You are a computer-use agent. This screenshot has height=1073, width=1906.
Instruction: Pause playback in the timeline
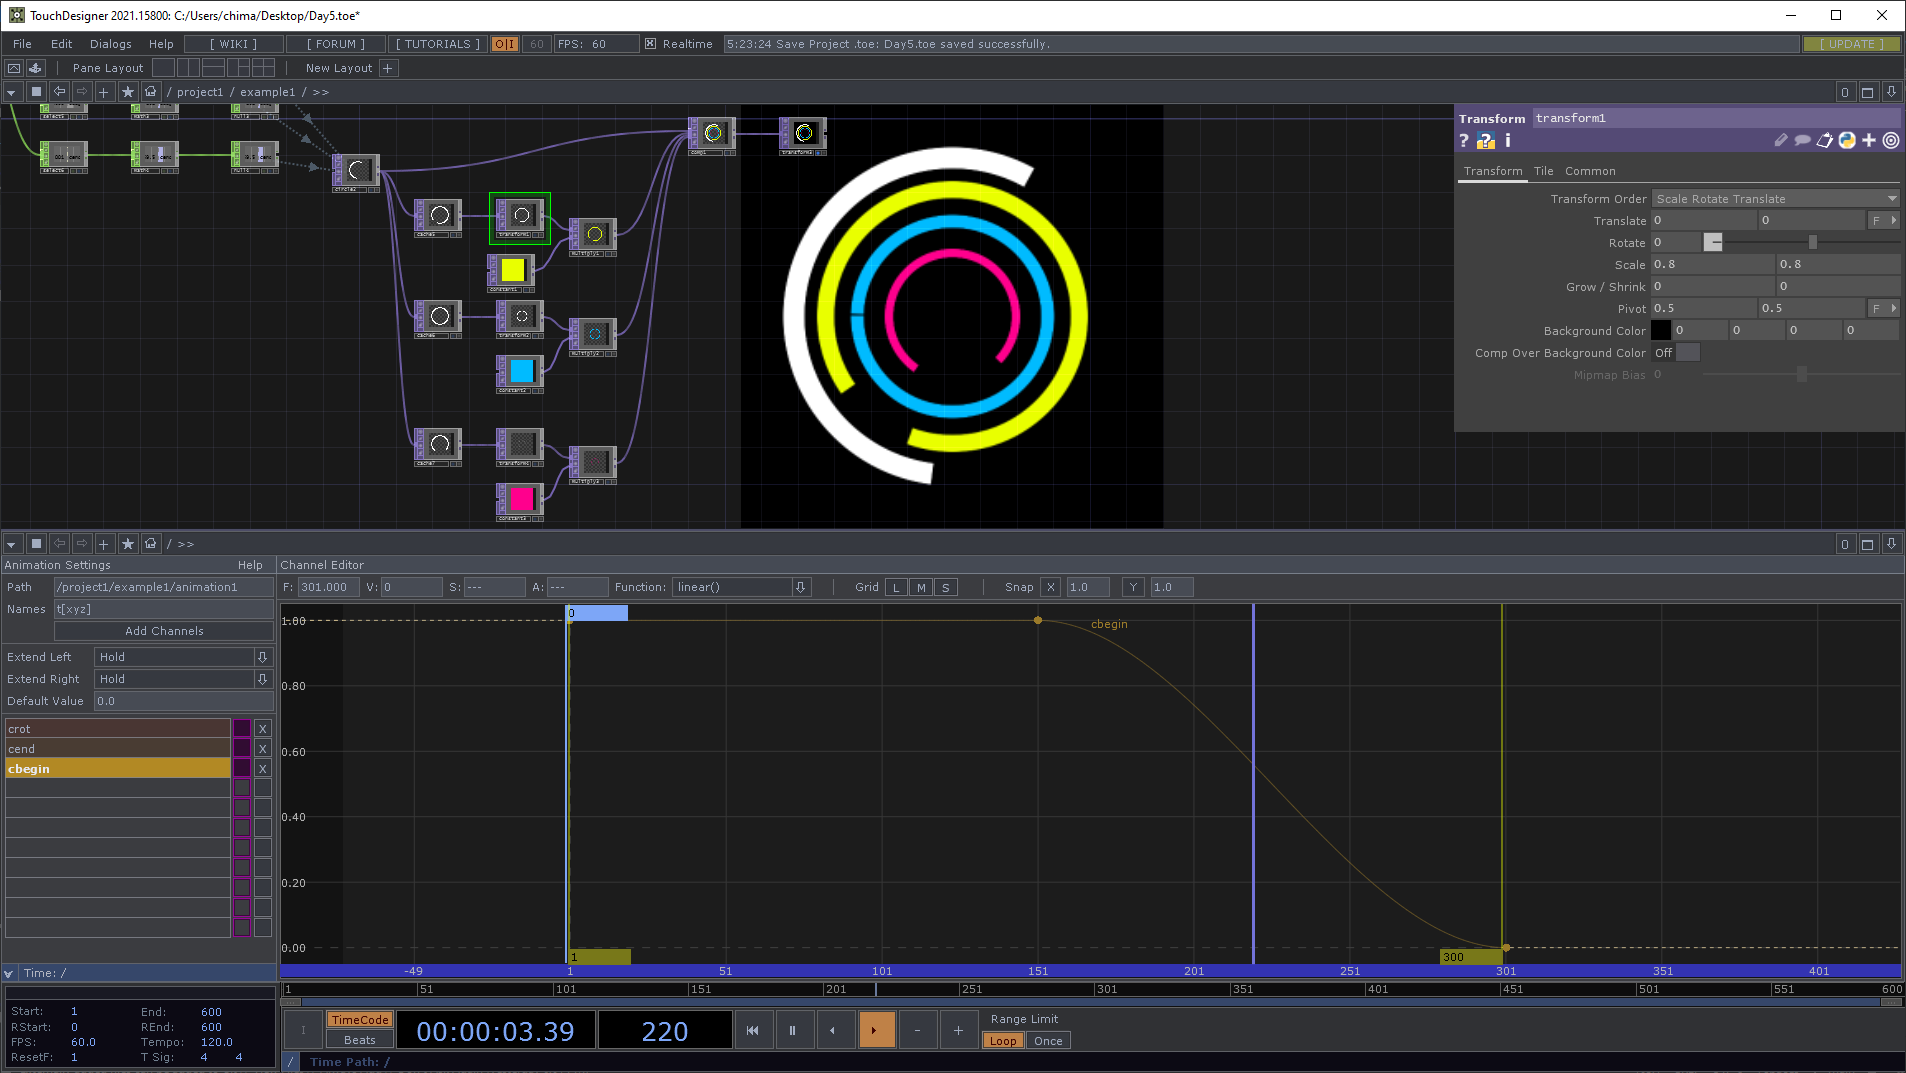point(792,1030)
